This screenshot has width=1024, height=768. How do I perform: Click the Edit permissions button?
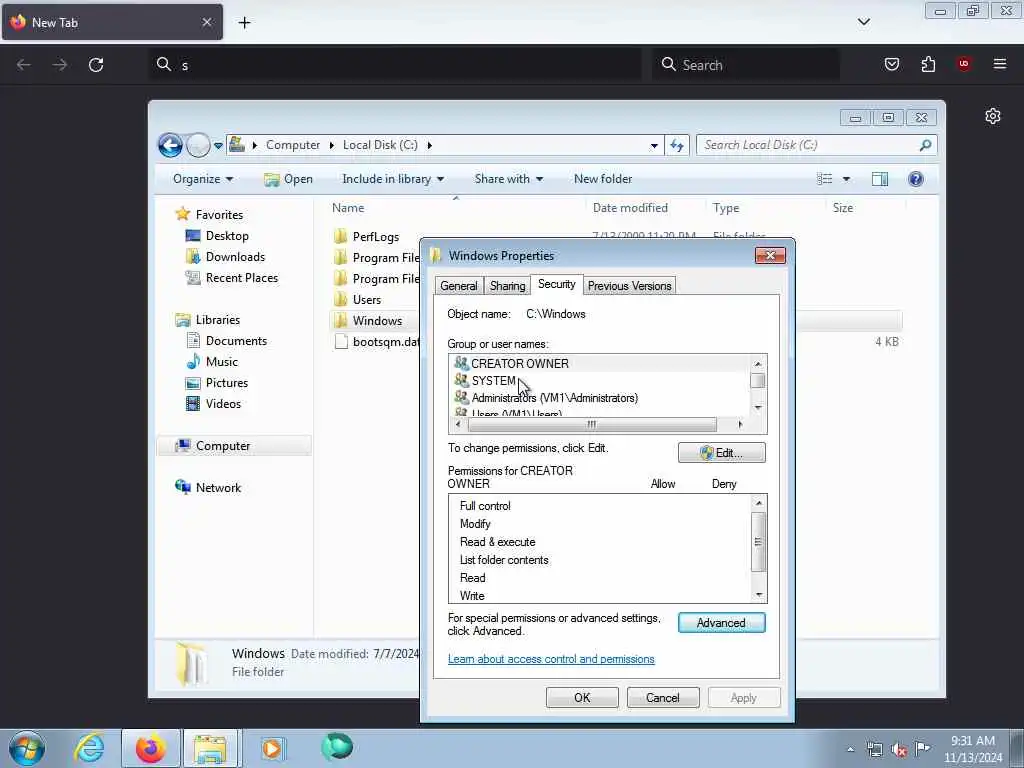pos(722,453)
